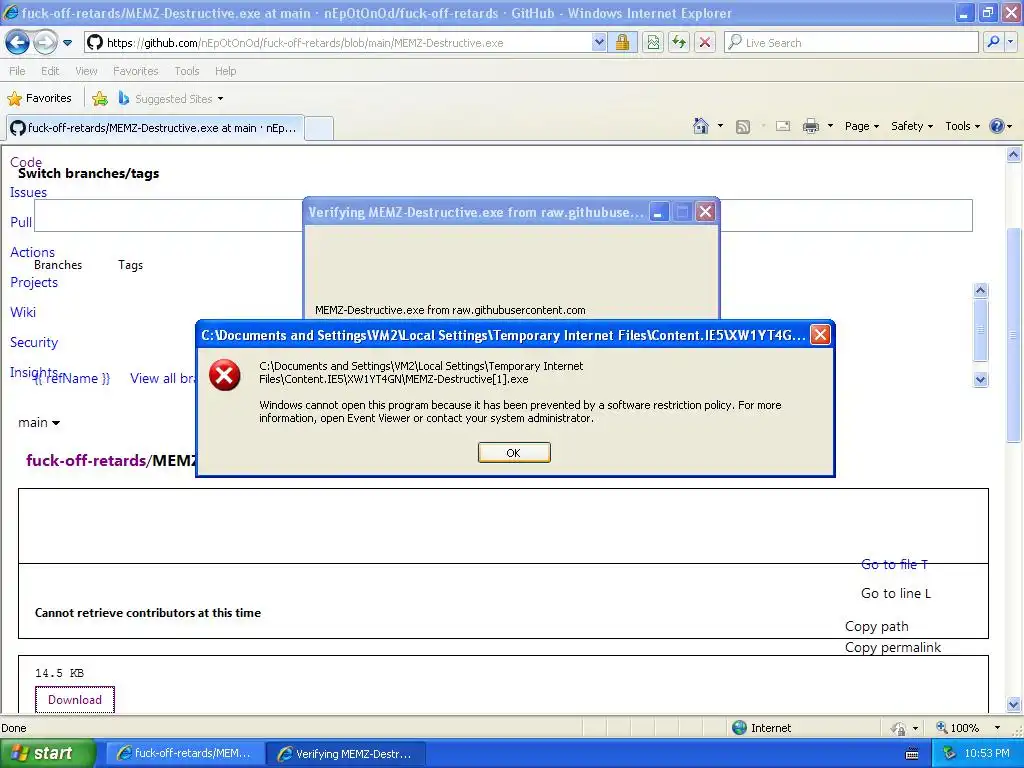Screen dimensions: 1024x768
Task: Close the Verifying MEMZ-Destructive.exe dialog
Action: 705,212
